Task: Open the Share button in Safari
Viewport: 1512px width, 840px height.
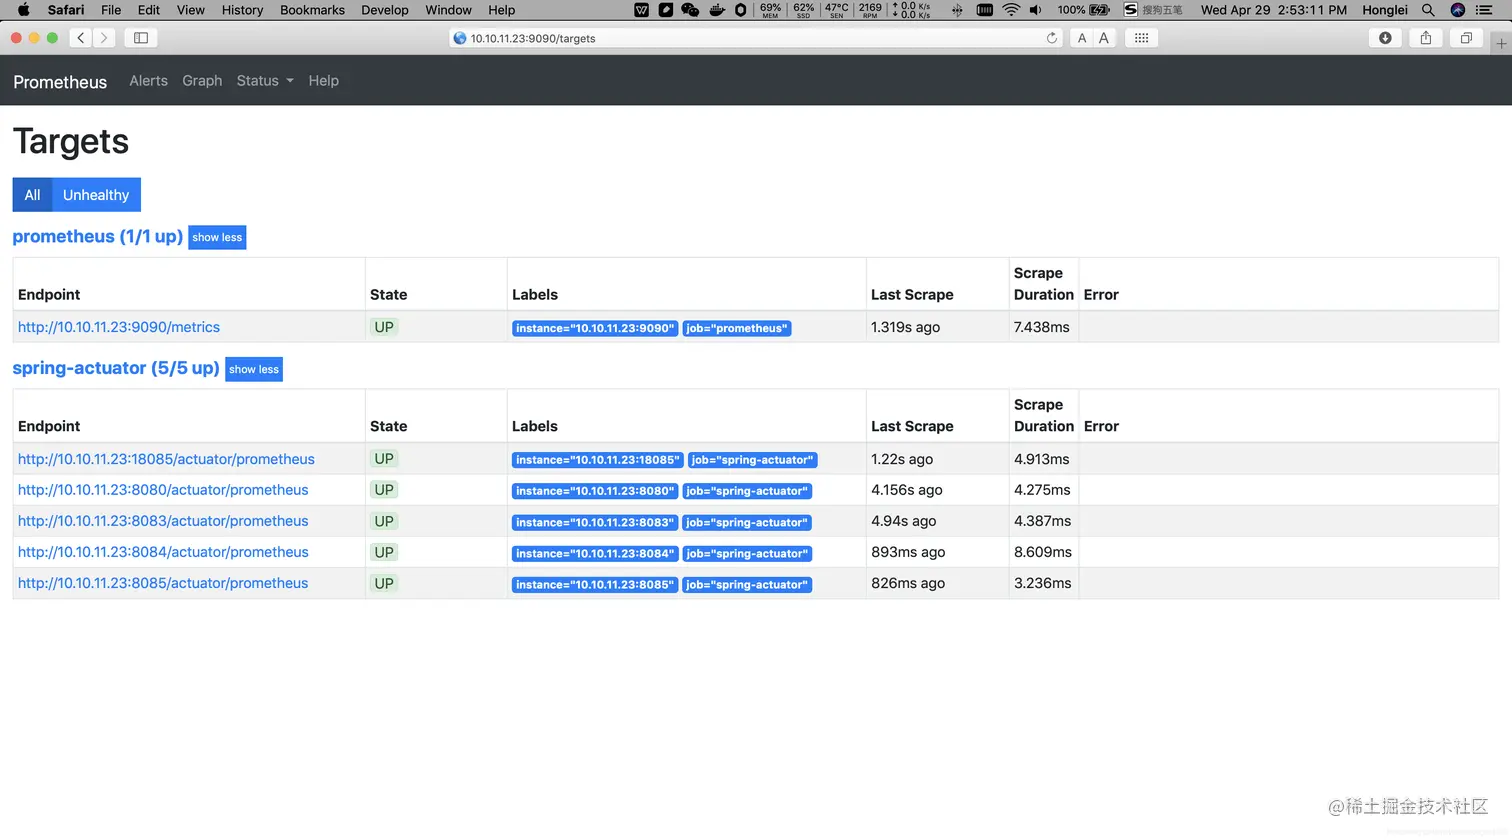Action: (1426, 38)
